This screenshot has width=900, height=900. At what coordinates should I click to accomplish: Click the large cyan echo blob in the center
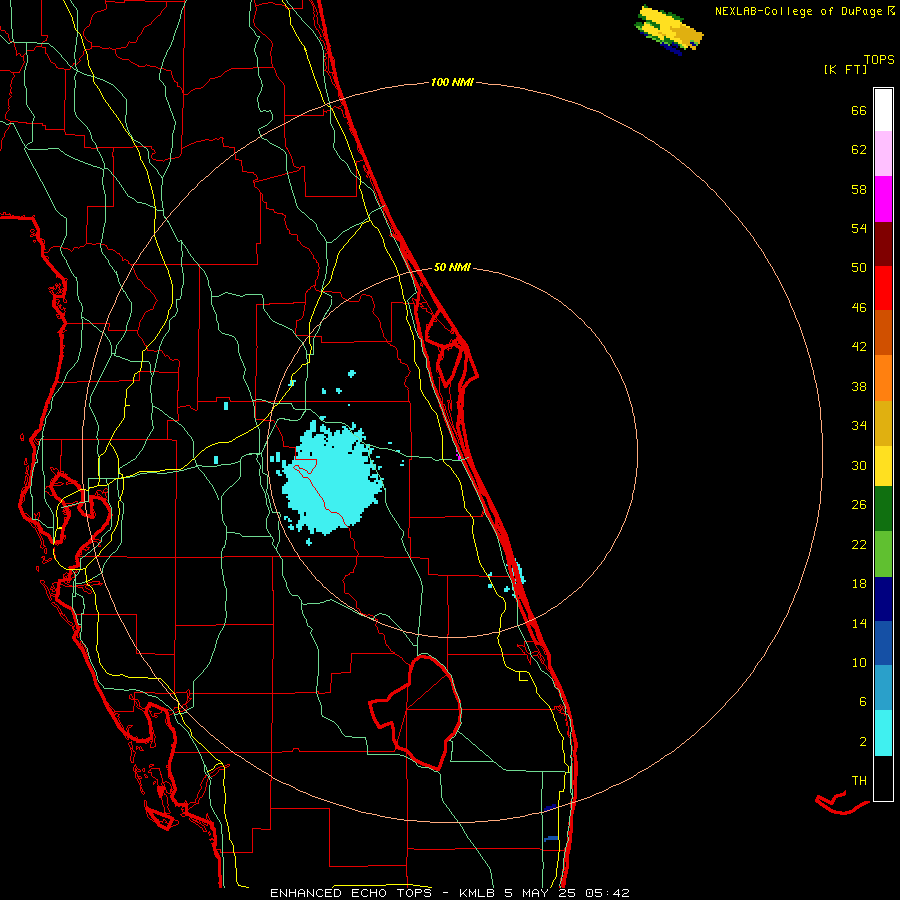click(x=333, y=479)
